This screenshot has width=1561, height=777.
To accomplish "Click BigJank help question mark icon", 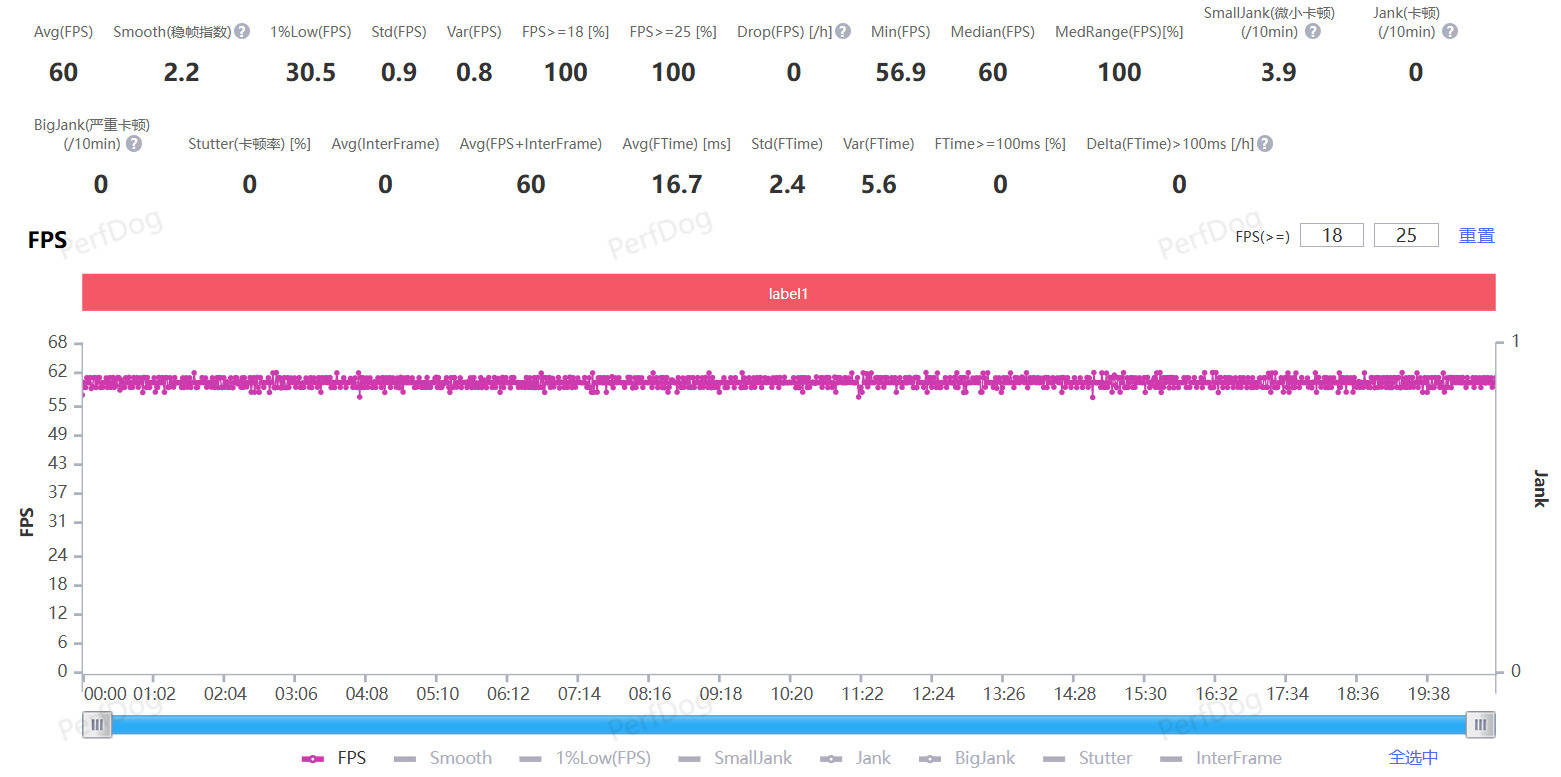I will [133, 144].
